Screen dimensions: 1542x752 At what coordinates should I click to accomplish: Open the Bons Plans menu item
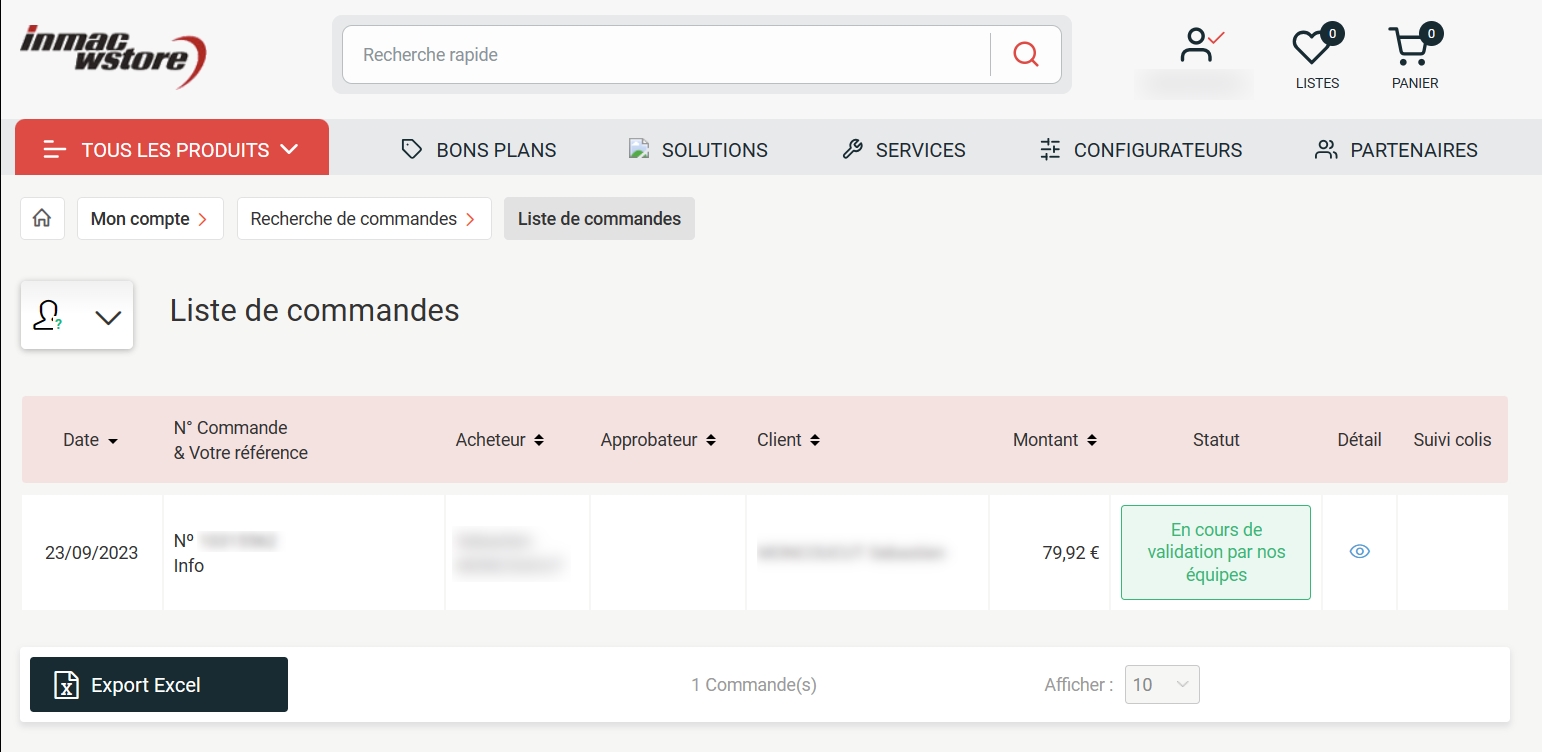click(x=478, y=150)
